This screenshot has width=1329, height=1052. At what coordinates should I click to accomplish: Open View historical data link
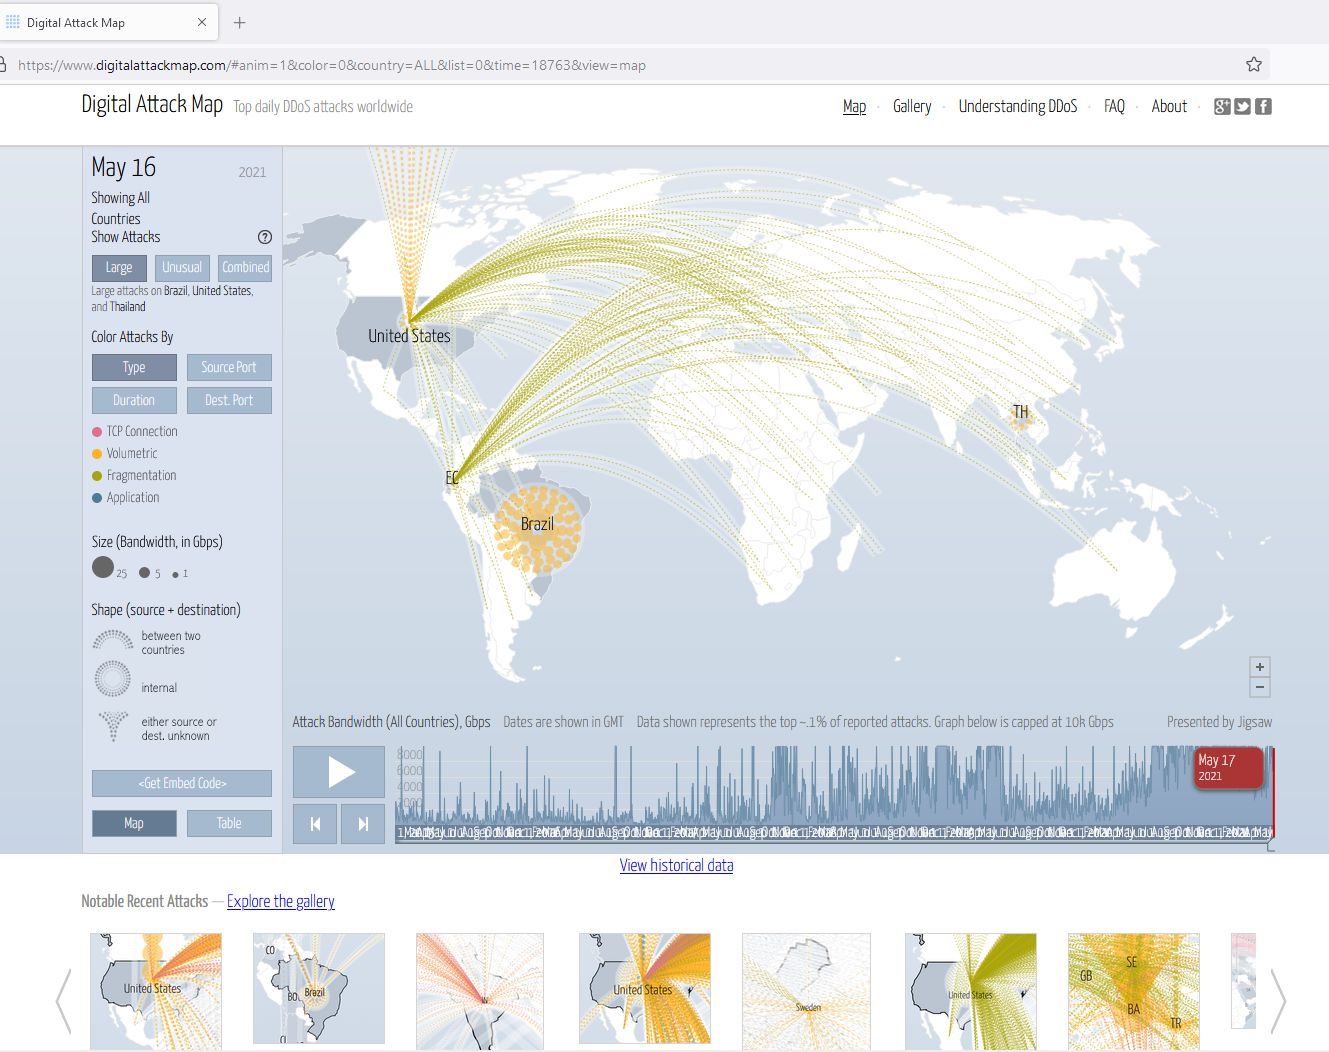(x=676, y=865)
